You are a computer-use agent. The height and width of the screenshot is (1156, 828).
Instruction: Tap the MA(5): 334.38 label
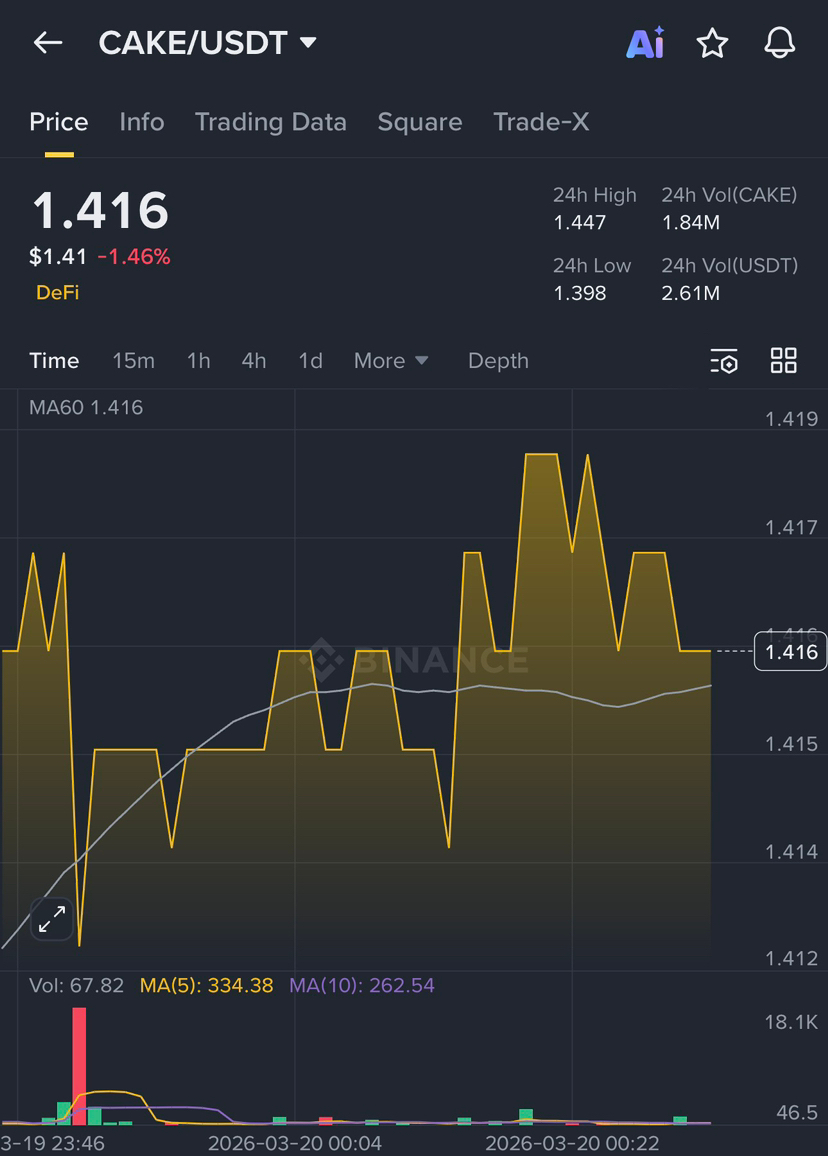point(206,985)
